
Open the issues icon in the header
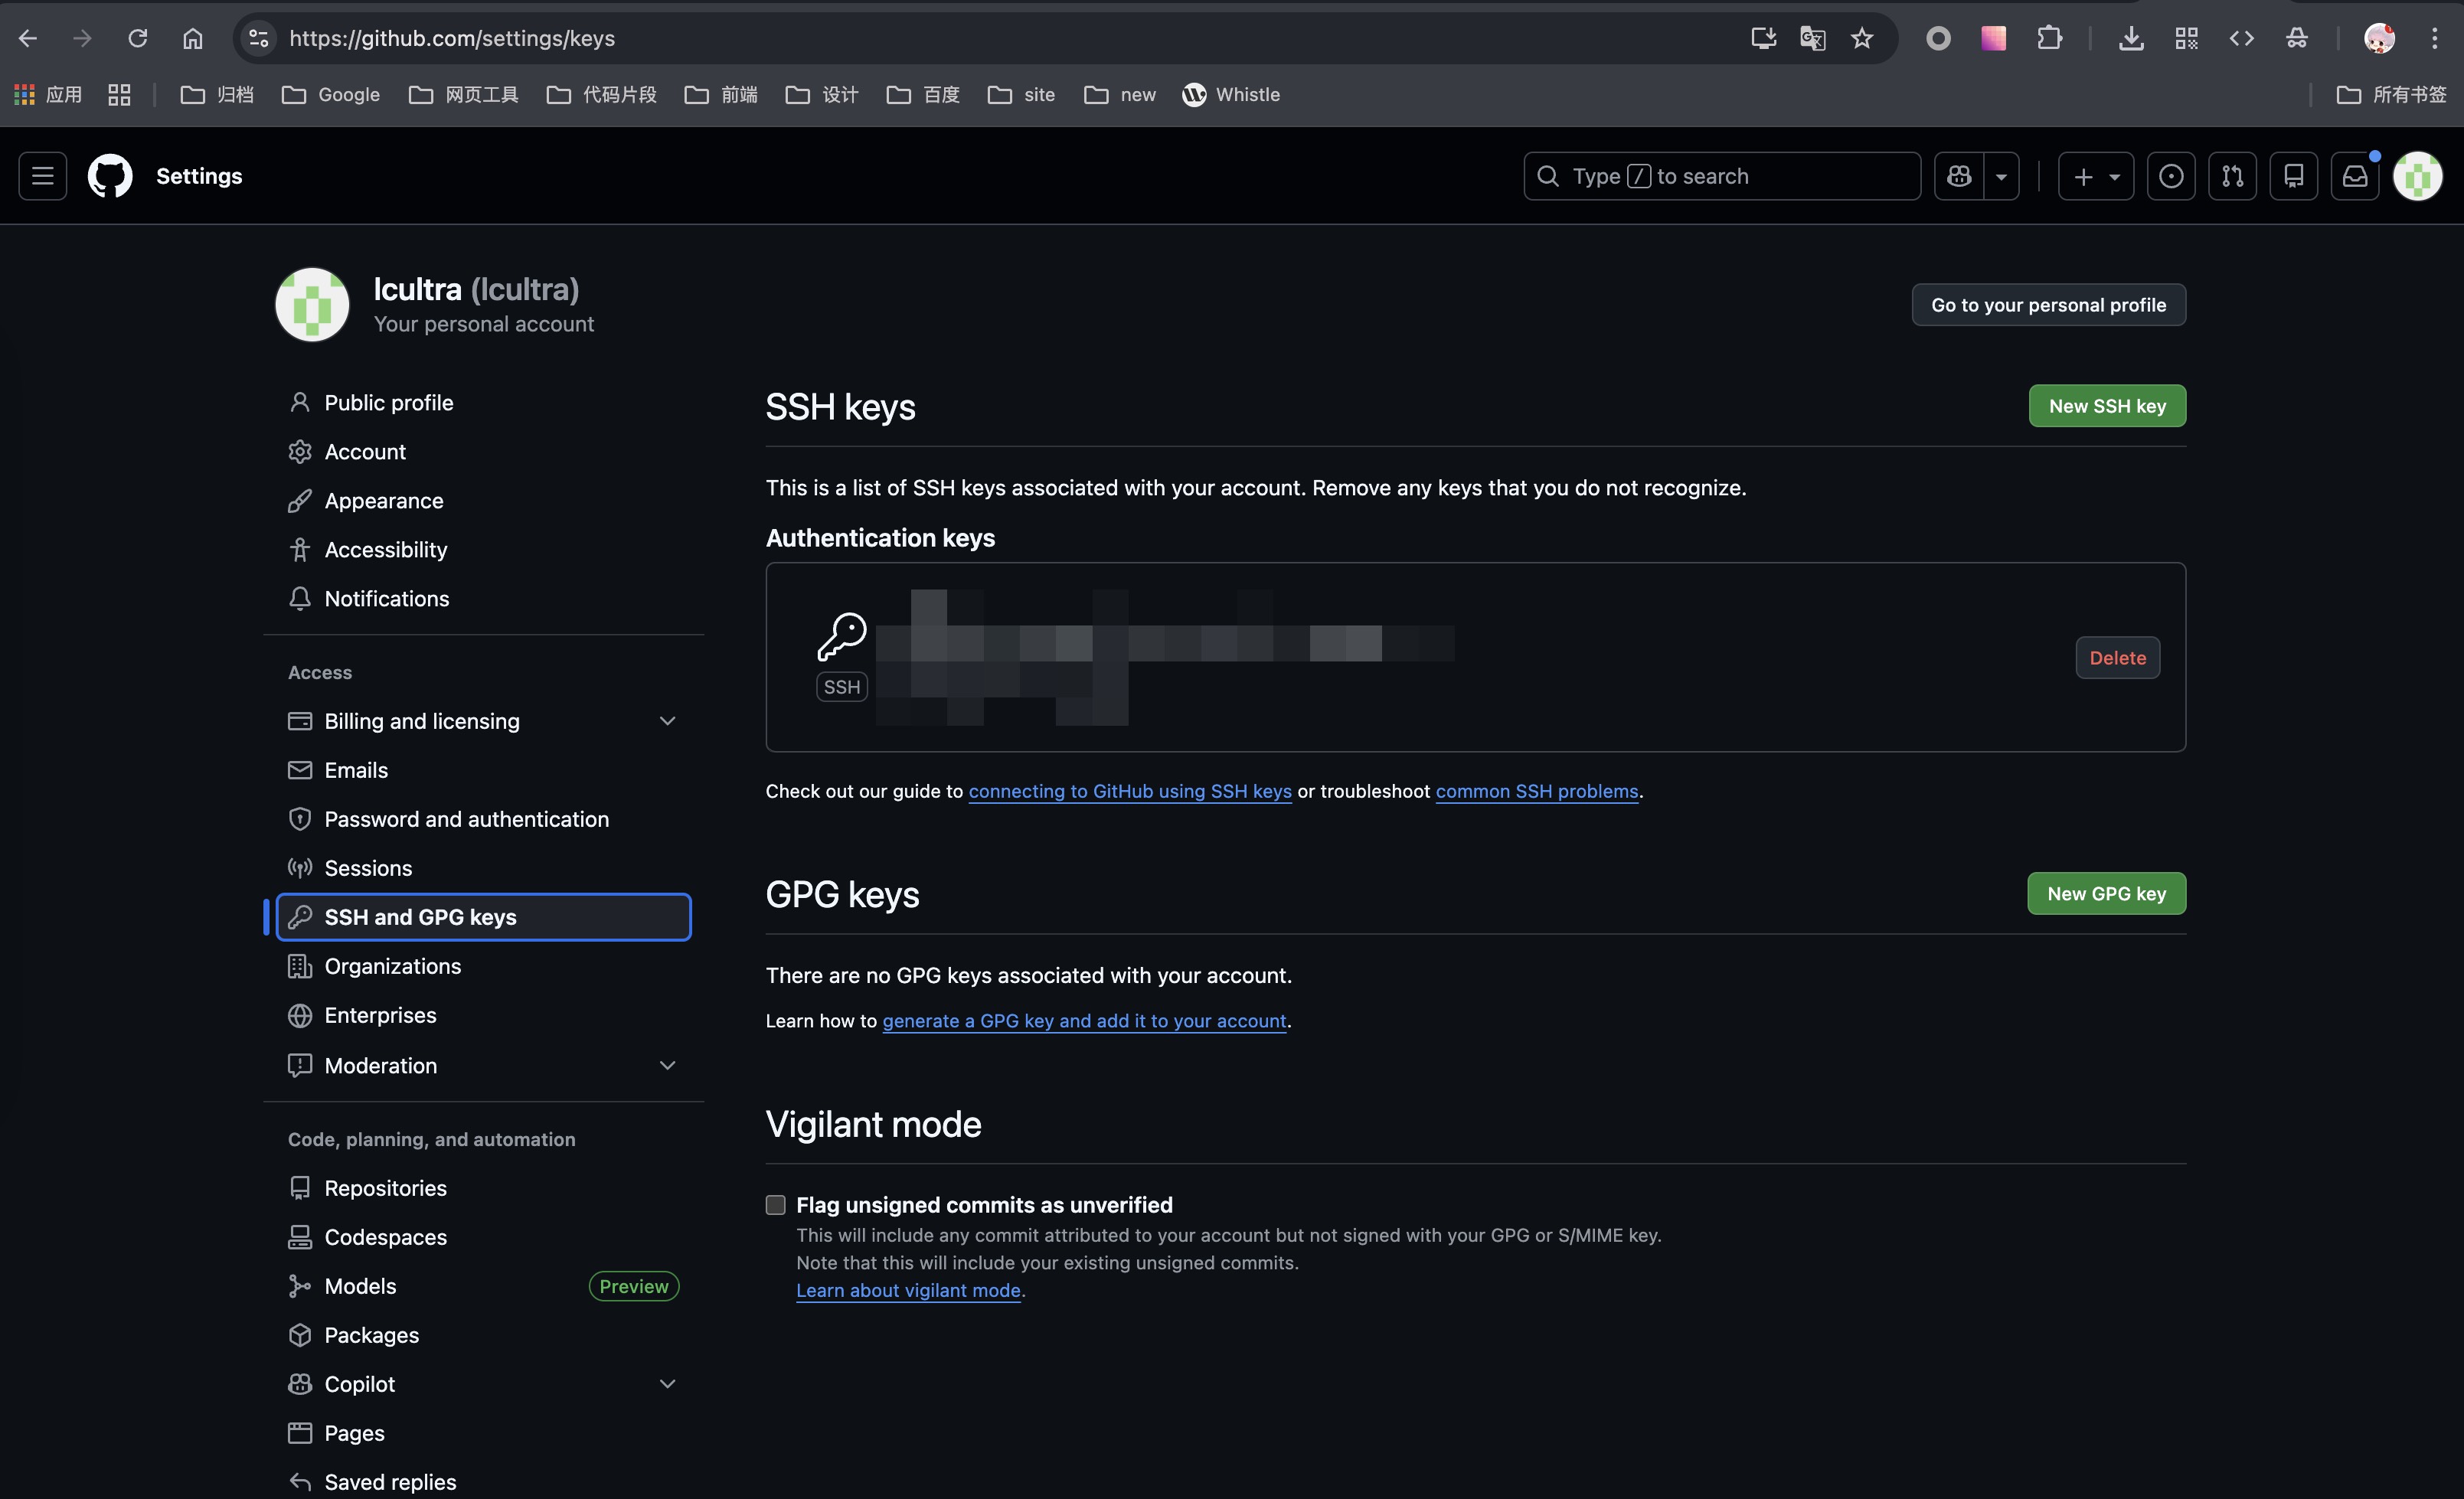coord(2171,175)
